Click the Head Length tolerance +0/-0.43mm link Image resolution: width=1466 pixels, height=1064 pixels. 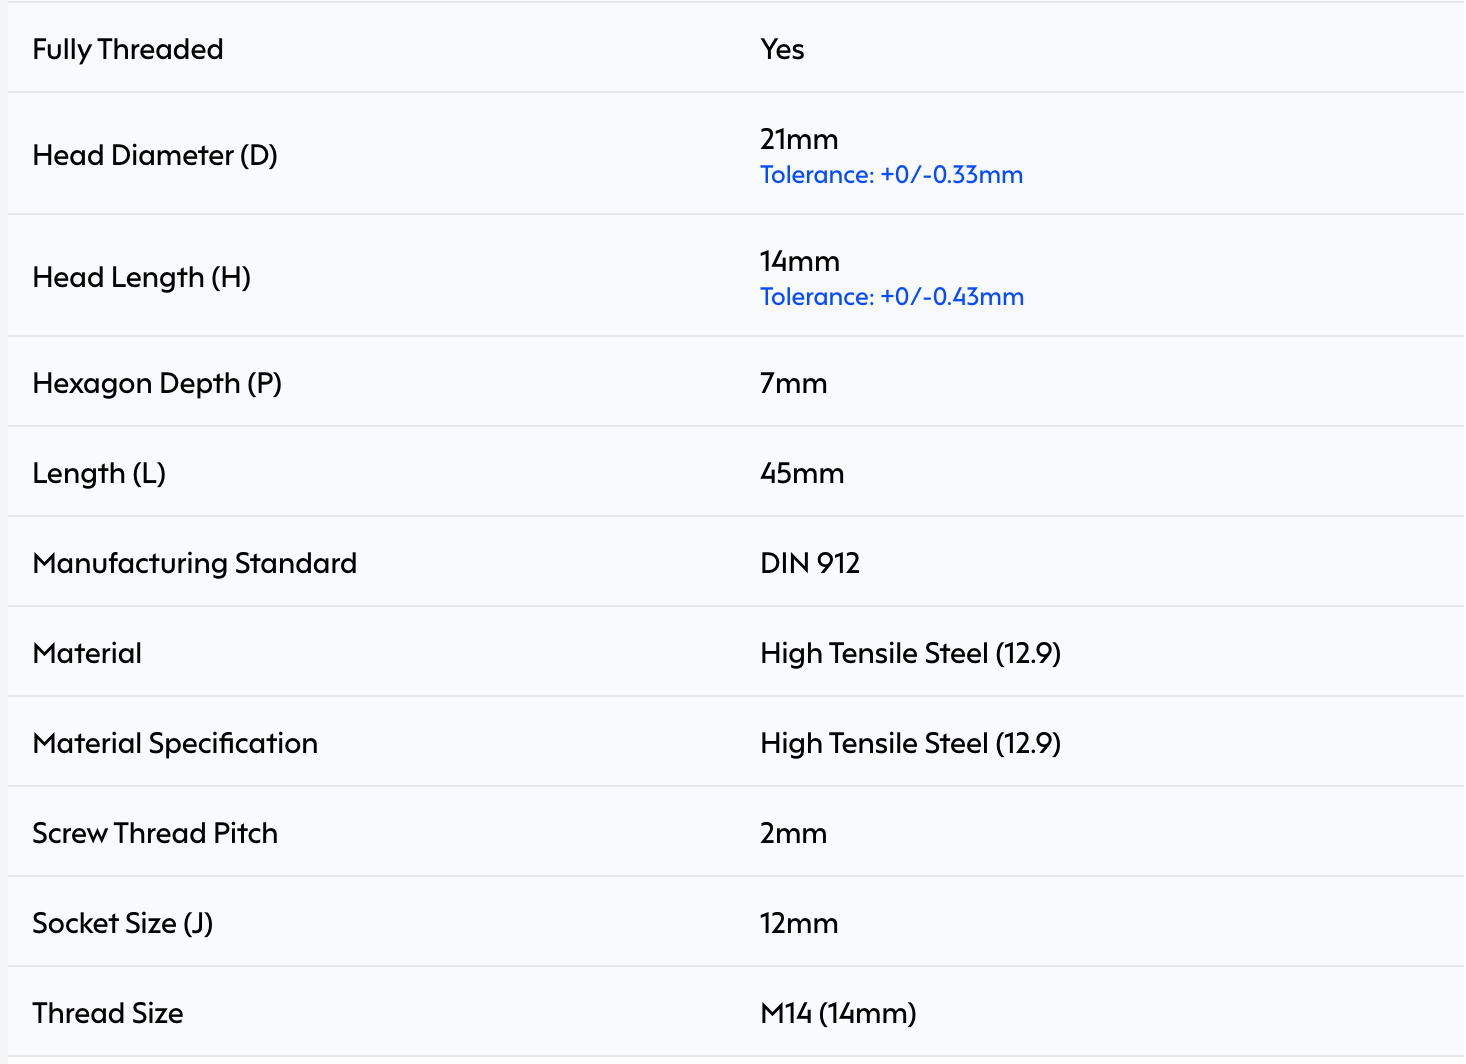tap(891, 297)
